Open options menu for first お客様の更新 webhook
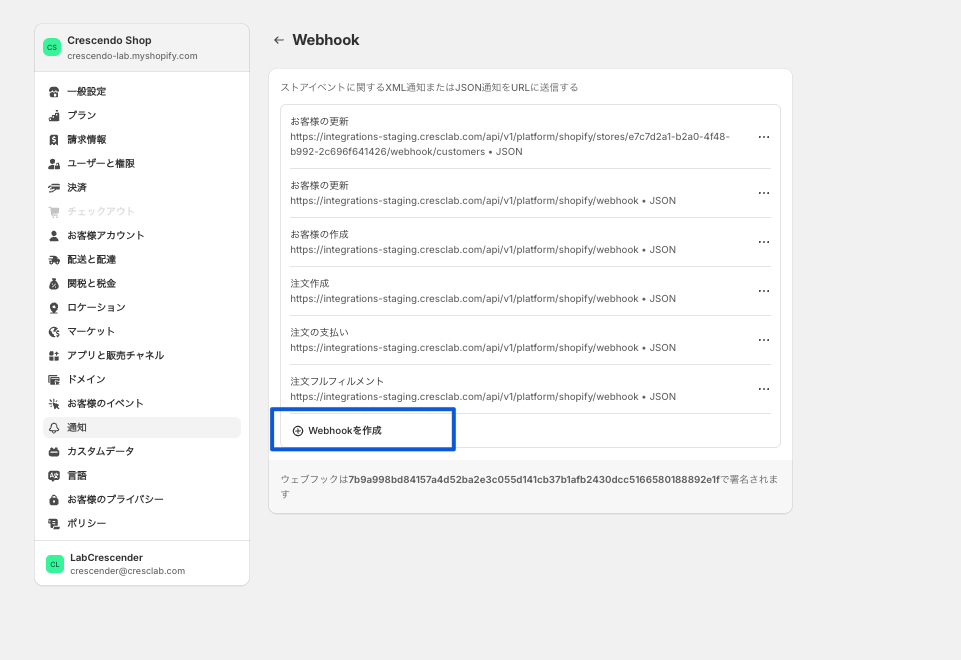961x660 pixels. 764,137
